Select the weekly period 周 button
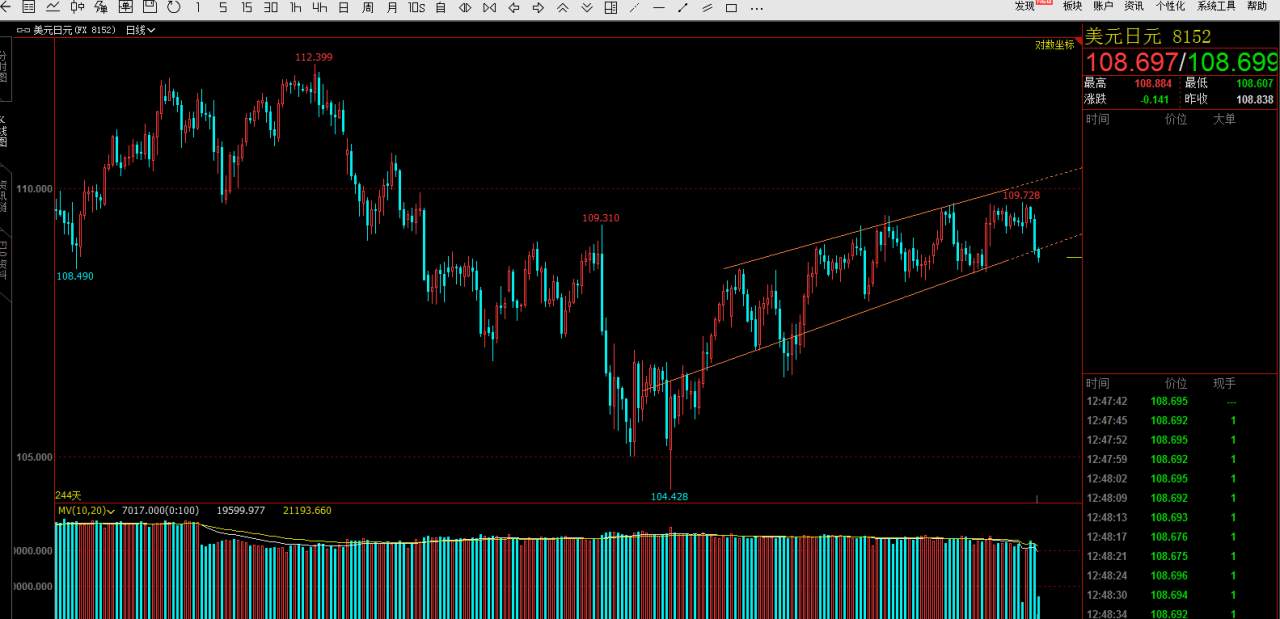 368,7
